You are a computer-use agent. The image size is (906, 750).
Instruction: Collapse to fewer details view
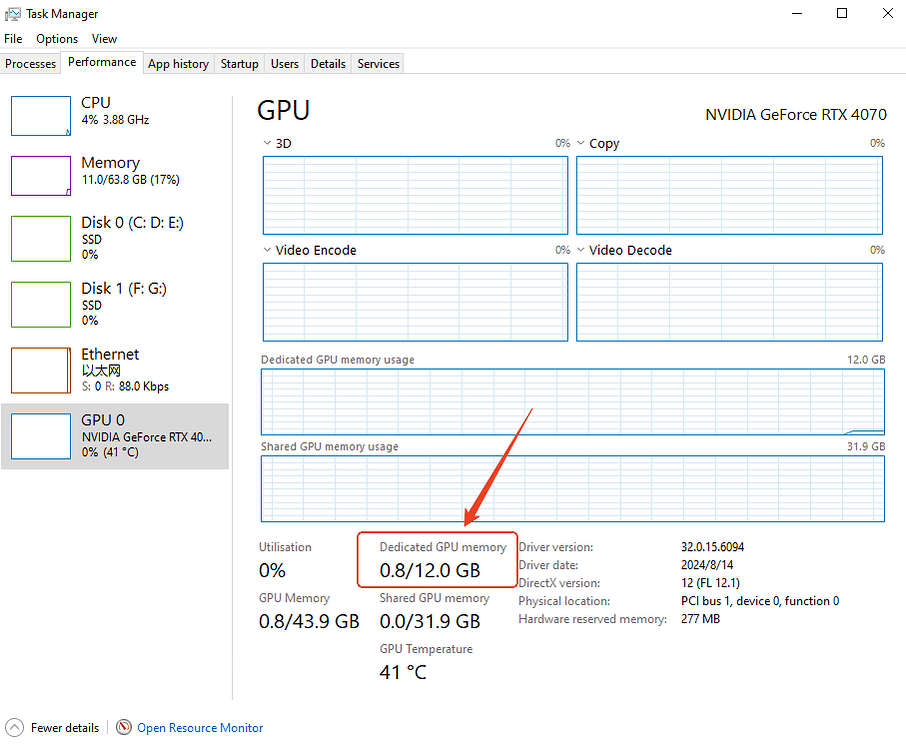(52, 728)
